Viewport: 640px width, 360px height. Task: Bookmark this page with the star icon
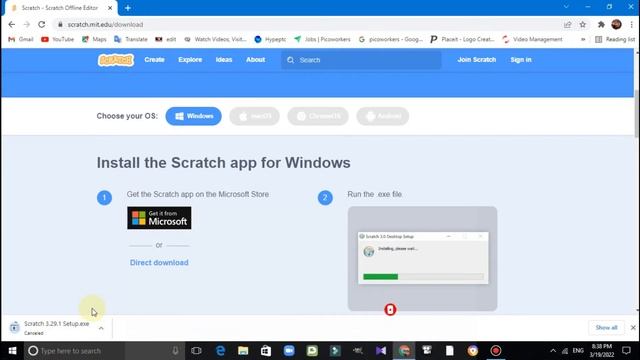[582, 24]
